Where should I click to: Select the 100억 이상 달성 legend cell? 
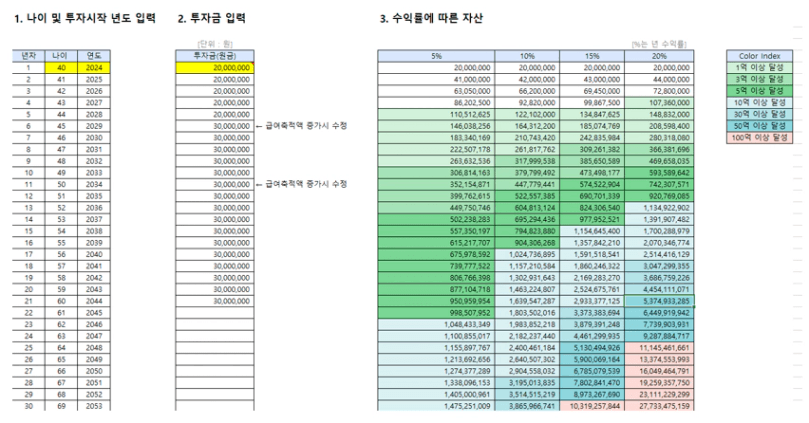click(759, 138)
